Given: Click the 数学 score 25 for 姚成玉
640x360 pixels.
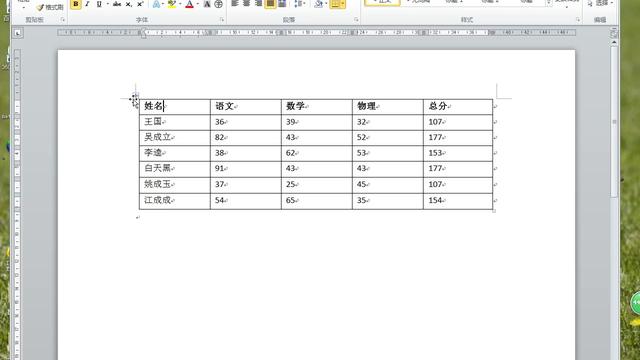Looking at the screenshot, I should tap(317, 184).
